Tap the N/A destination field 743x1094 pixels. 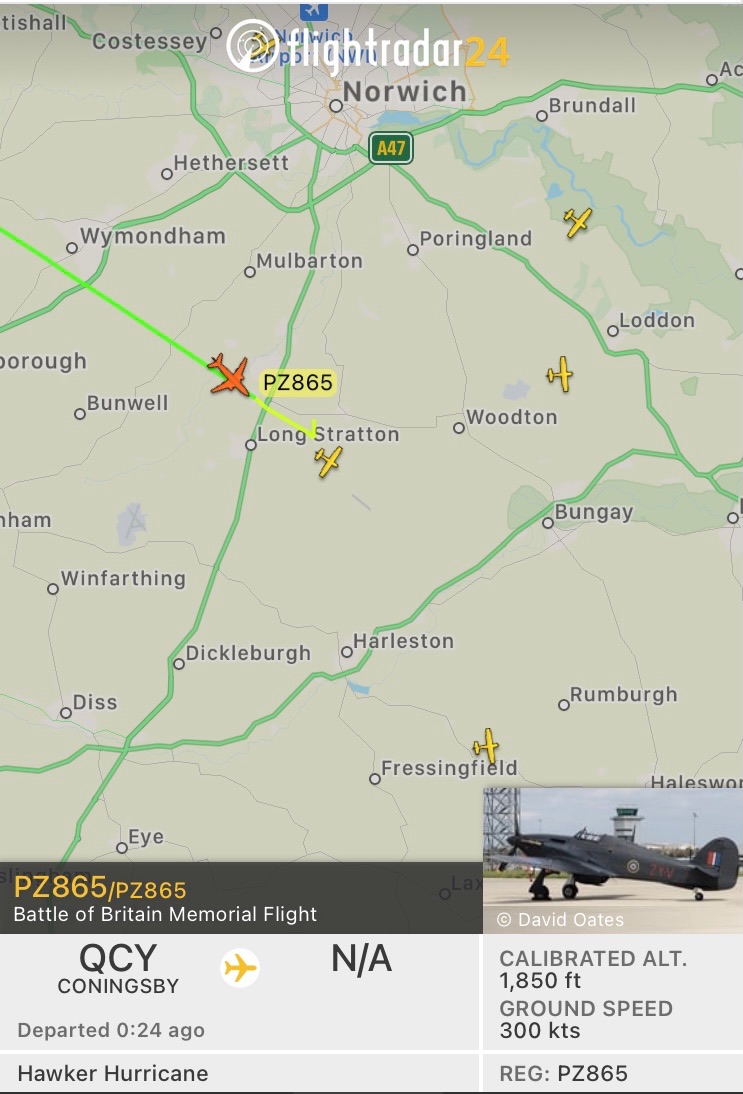pyautogui.click(x=361, y=959)
